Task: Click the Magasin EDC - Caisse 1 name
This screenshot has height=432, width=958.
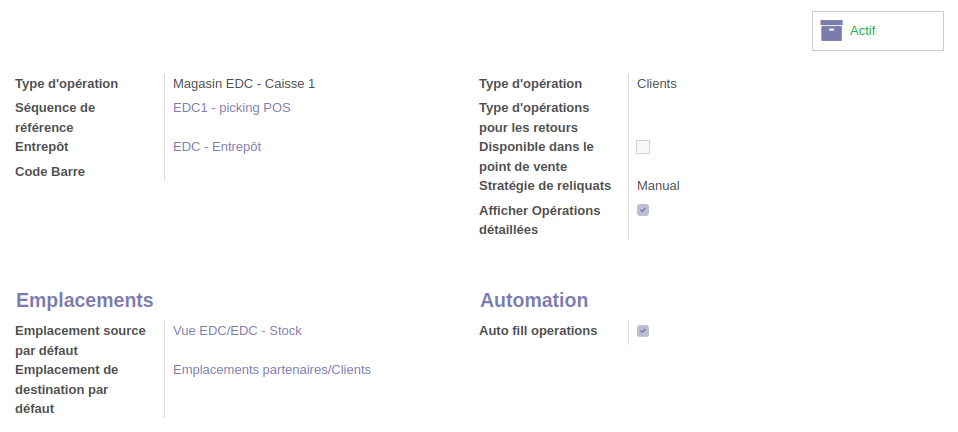Action: coord(244,84)
